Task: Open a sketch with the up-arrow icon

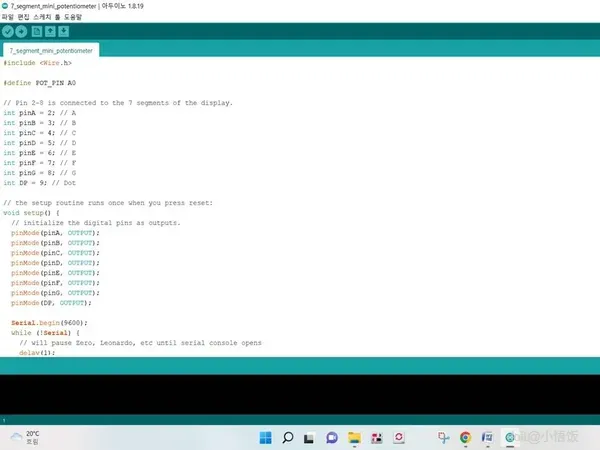Action: (x=50, y=31)
